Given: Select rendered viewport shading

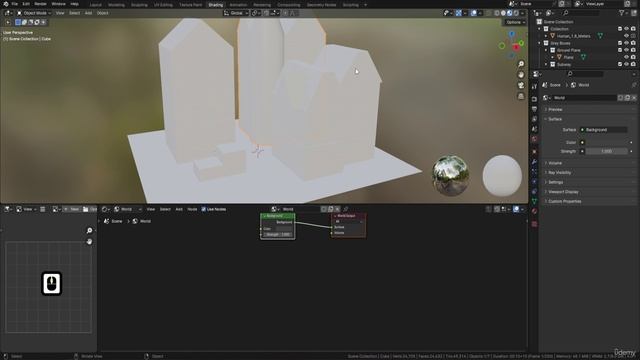Looking at the screenshot, I should coord(516,13).
